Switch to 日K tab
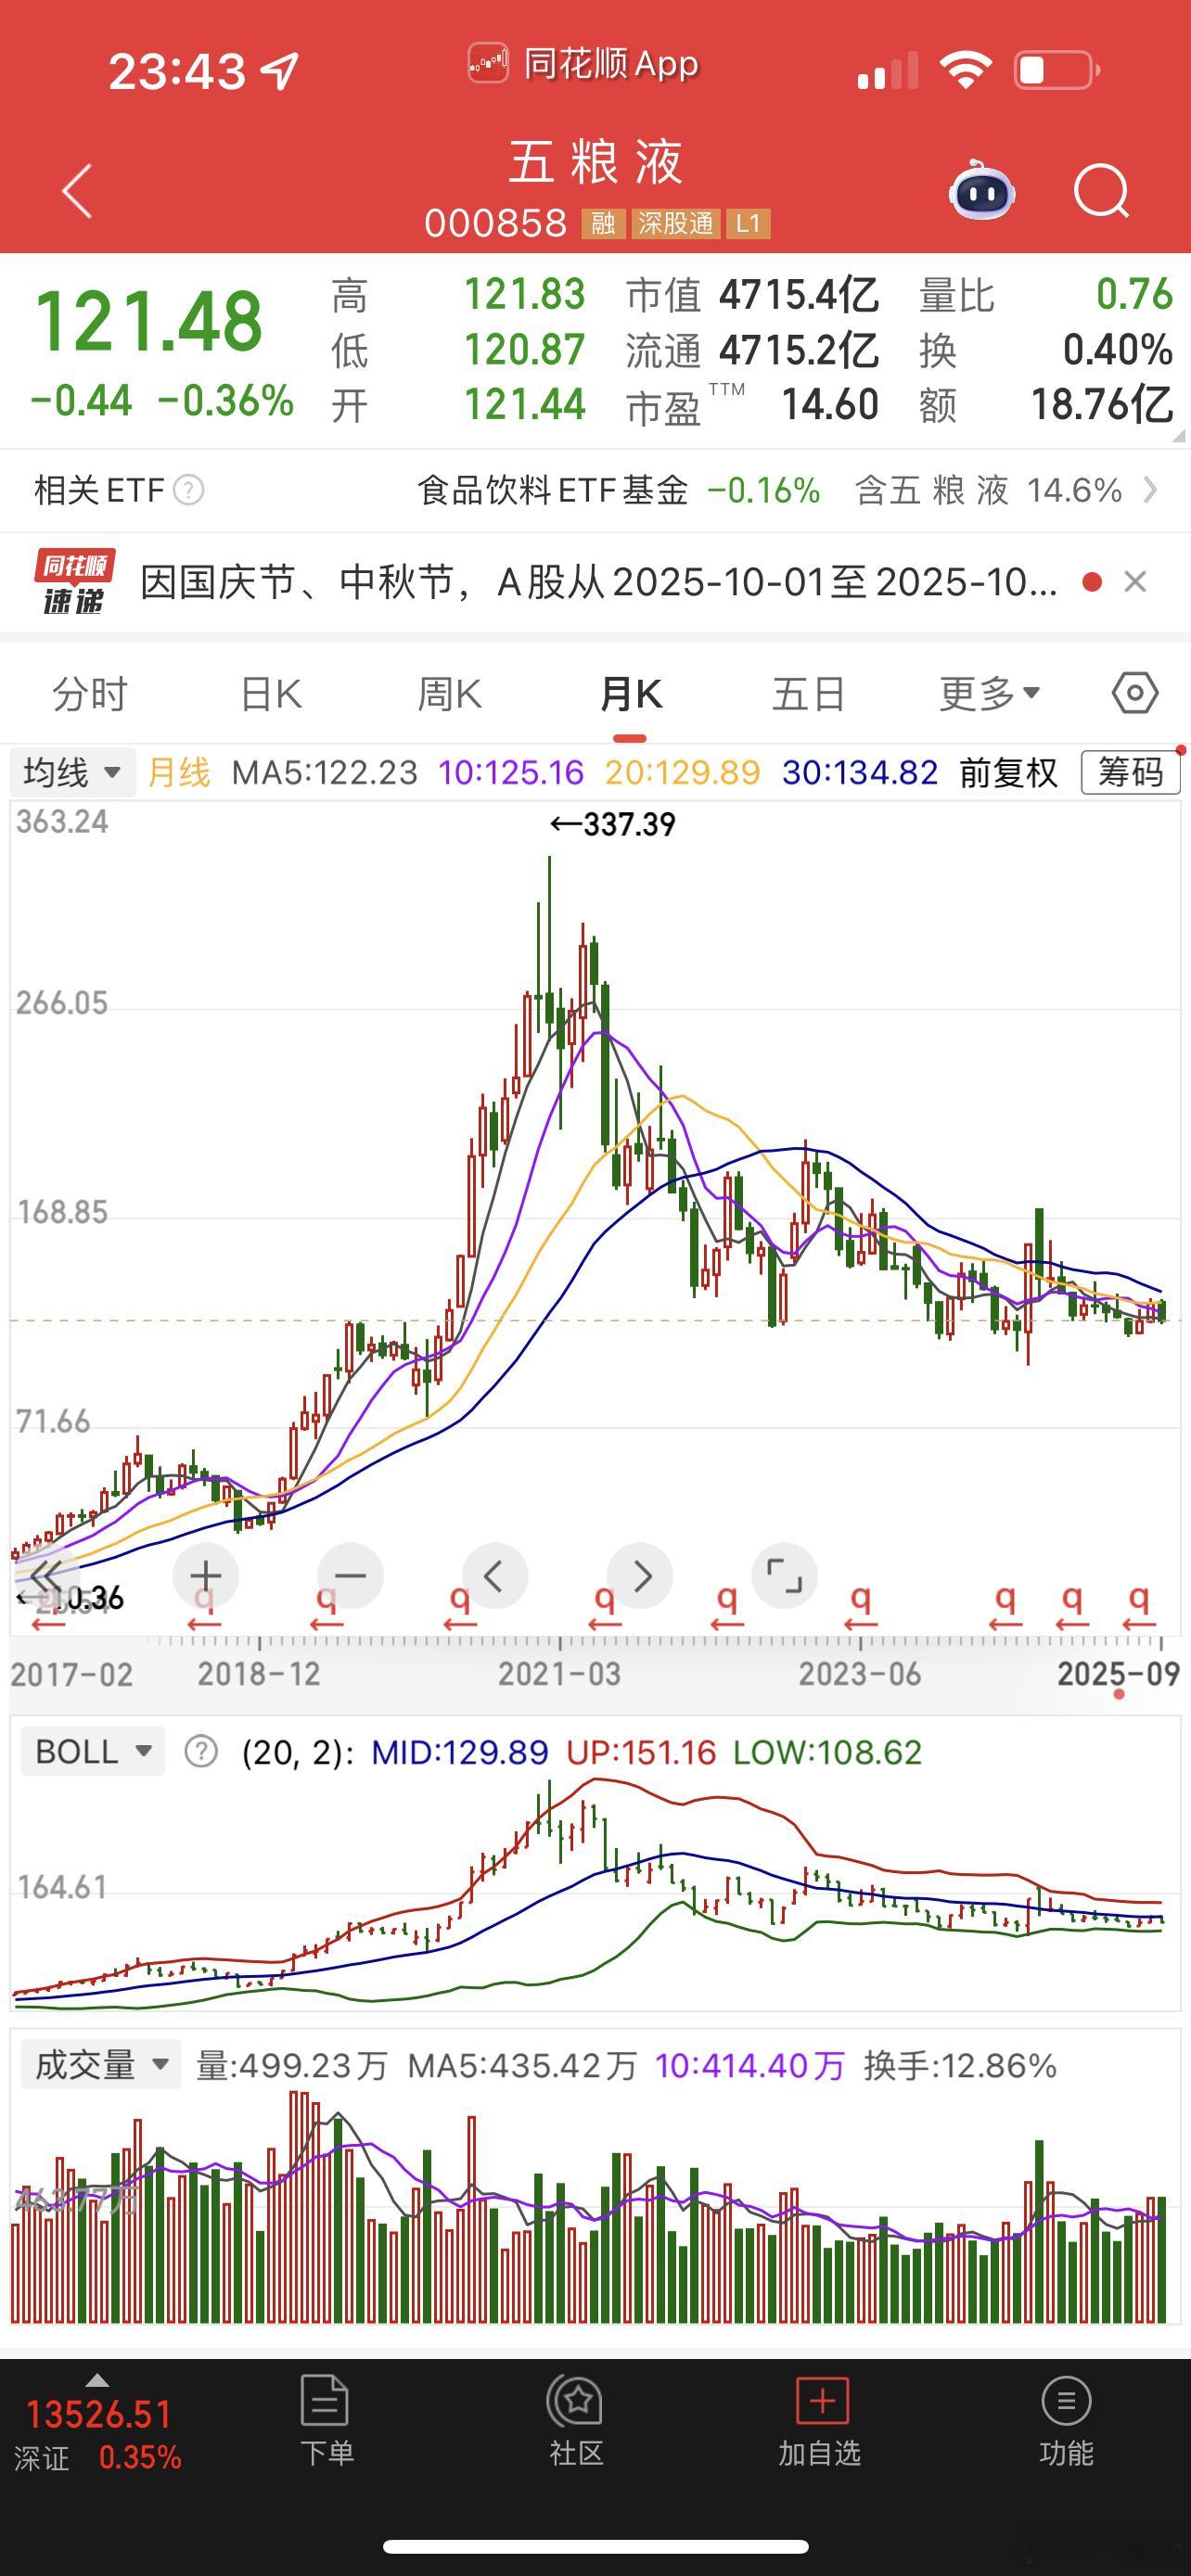The width and height of the screenshot is (1191, 2576). (x=271, y=693)
